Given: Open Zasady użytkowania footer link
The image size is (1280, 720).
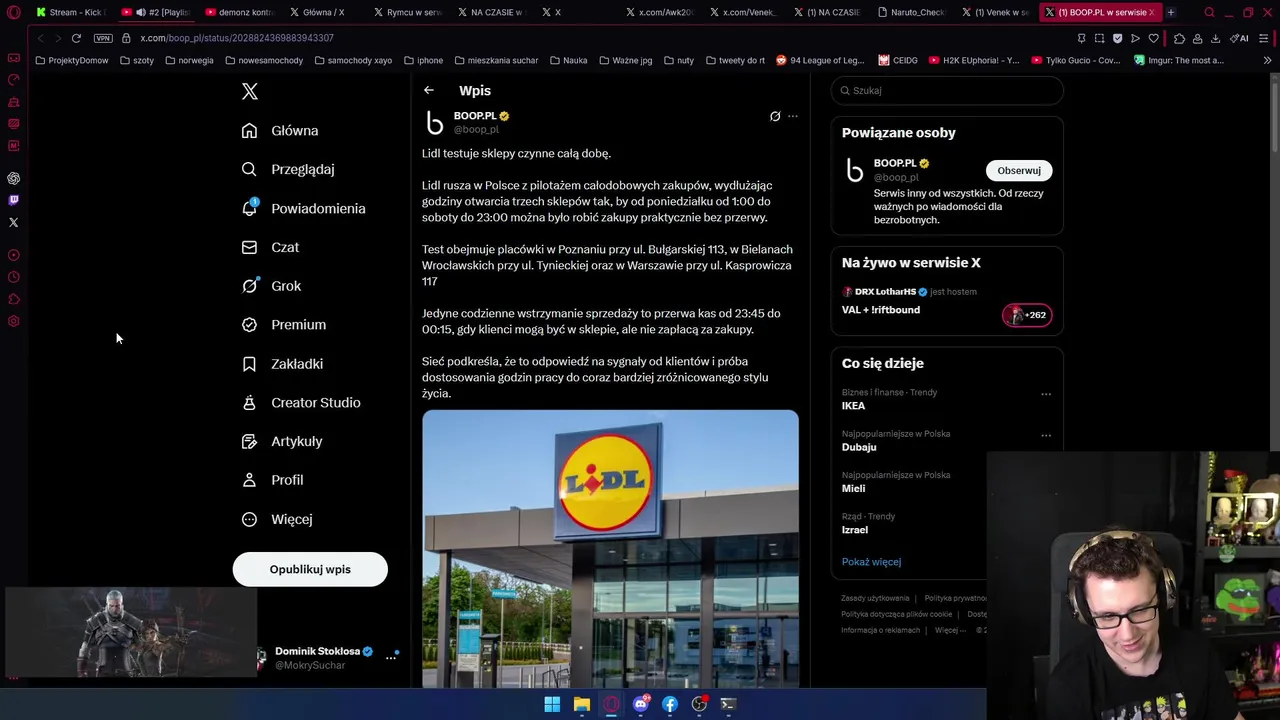Looking at the screenshot, I should (x=875, y=598).
